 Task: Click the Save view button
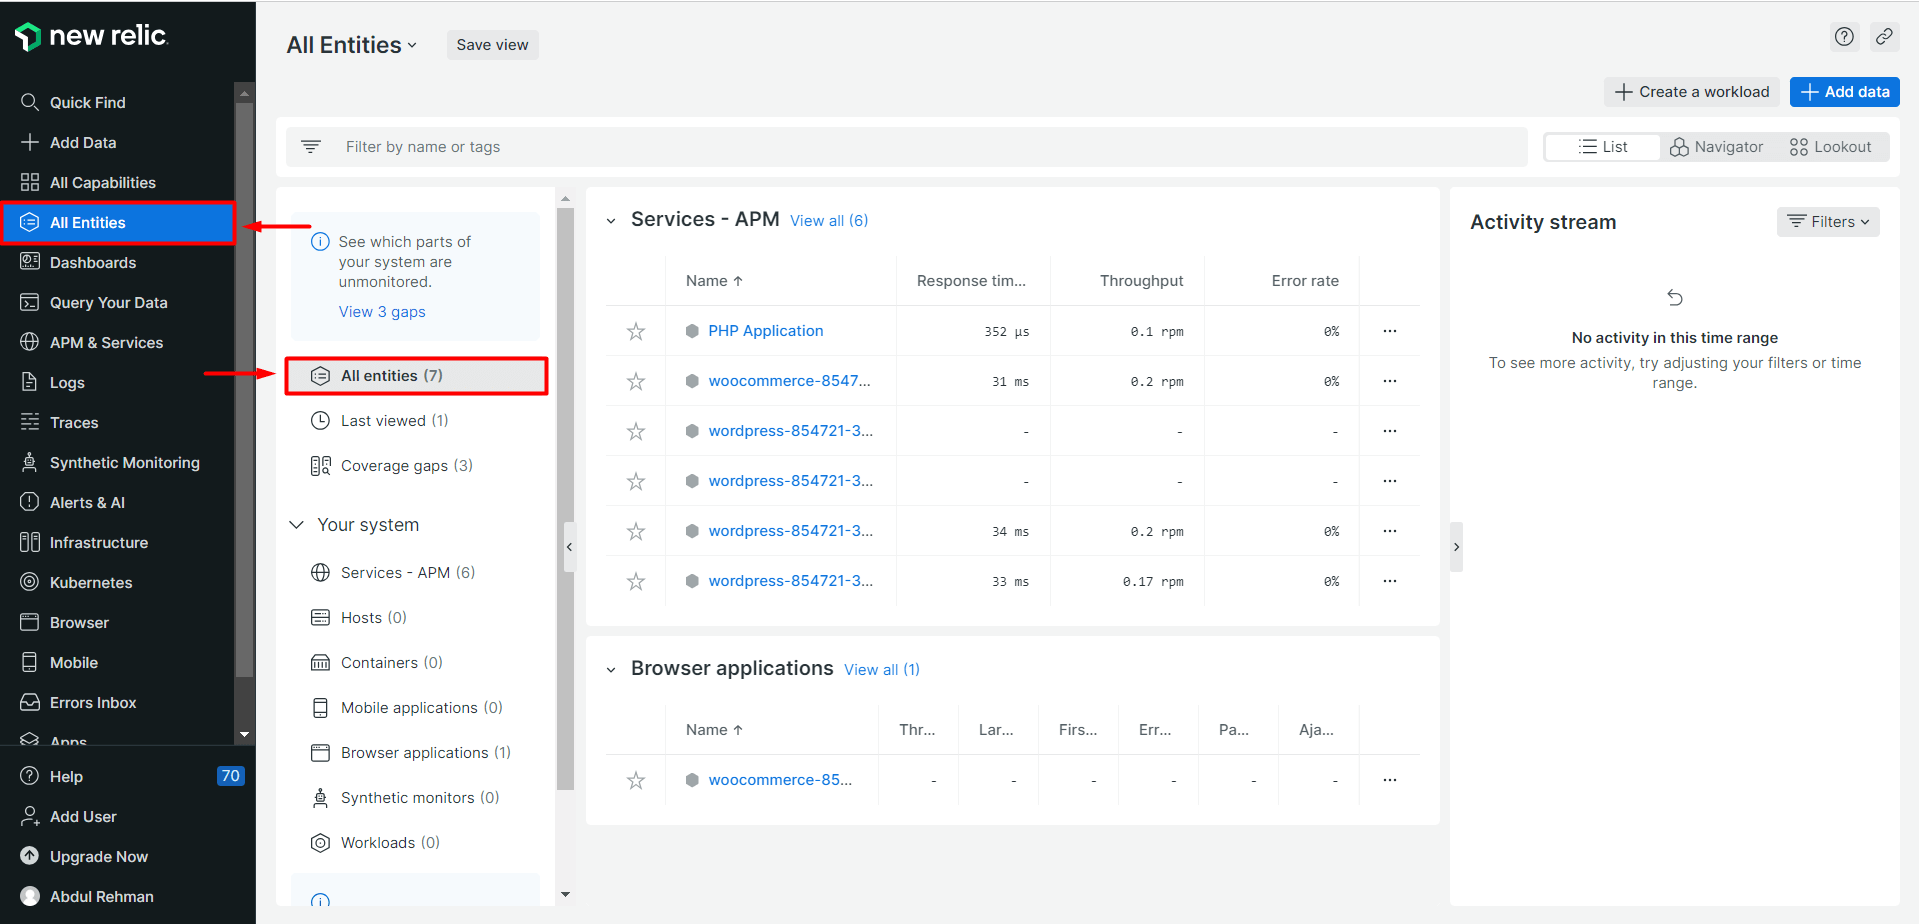pyautogui.click(x=492, y=45)
